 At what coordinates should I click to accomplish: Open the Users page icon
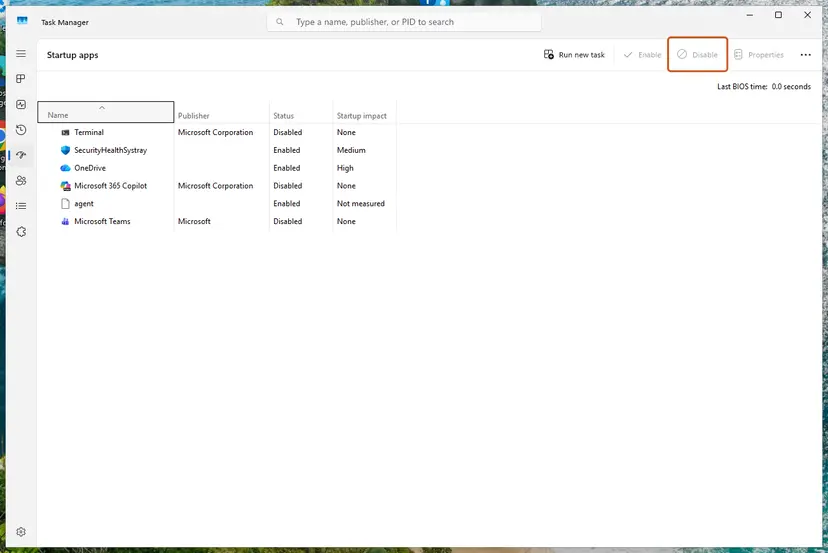click(21, 181)
